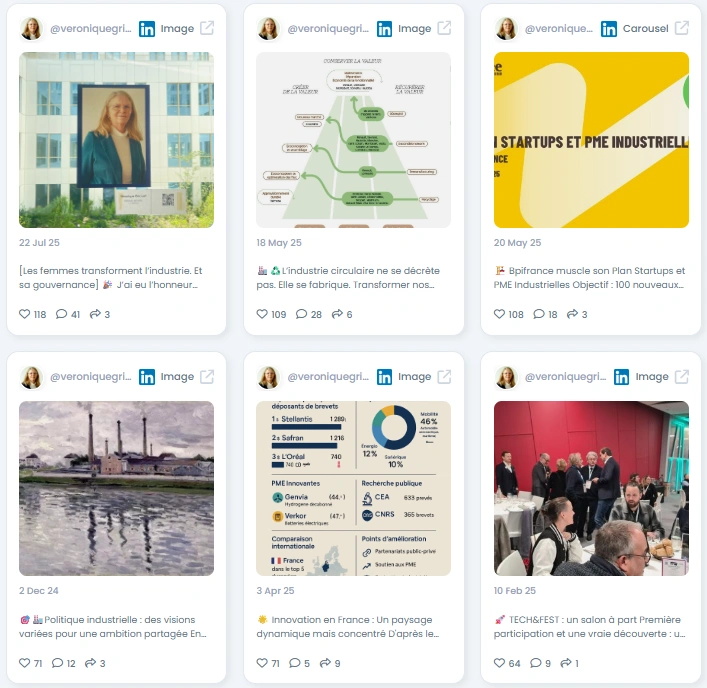Open the 'Innovation en France' post text
Image resolution: width=707 pixels, height=688 pixels.
tap(348, 627)
